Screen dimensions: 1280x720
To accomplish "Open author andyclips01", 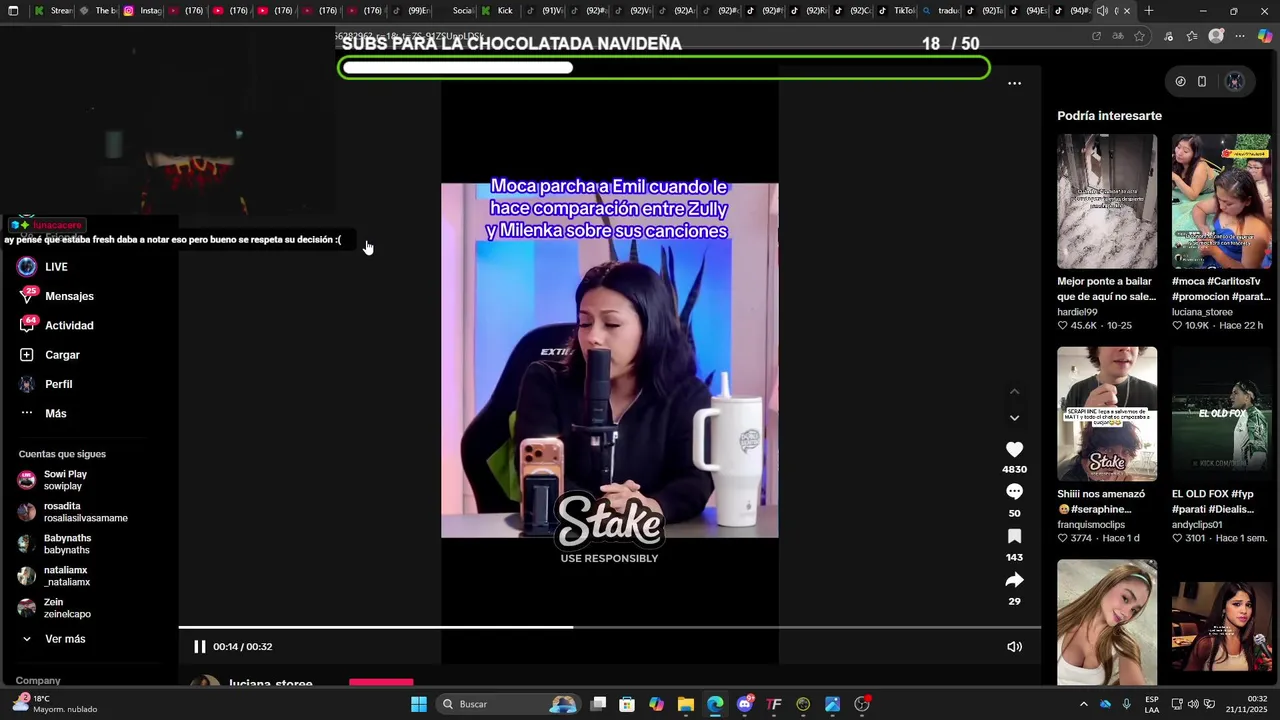I will click(1197, 525).
